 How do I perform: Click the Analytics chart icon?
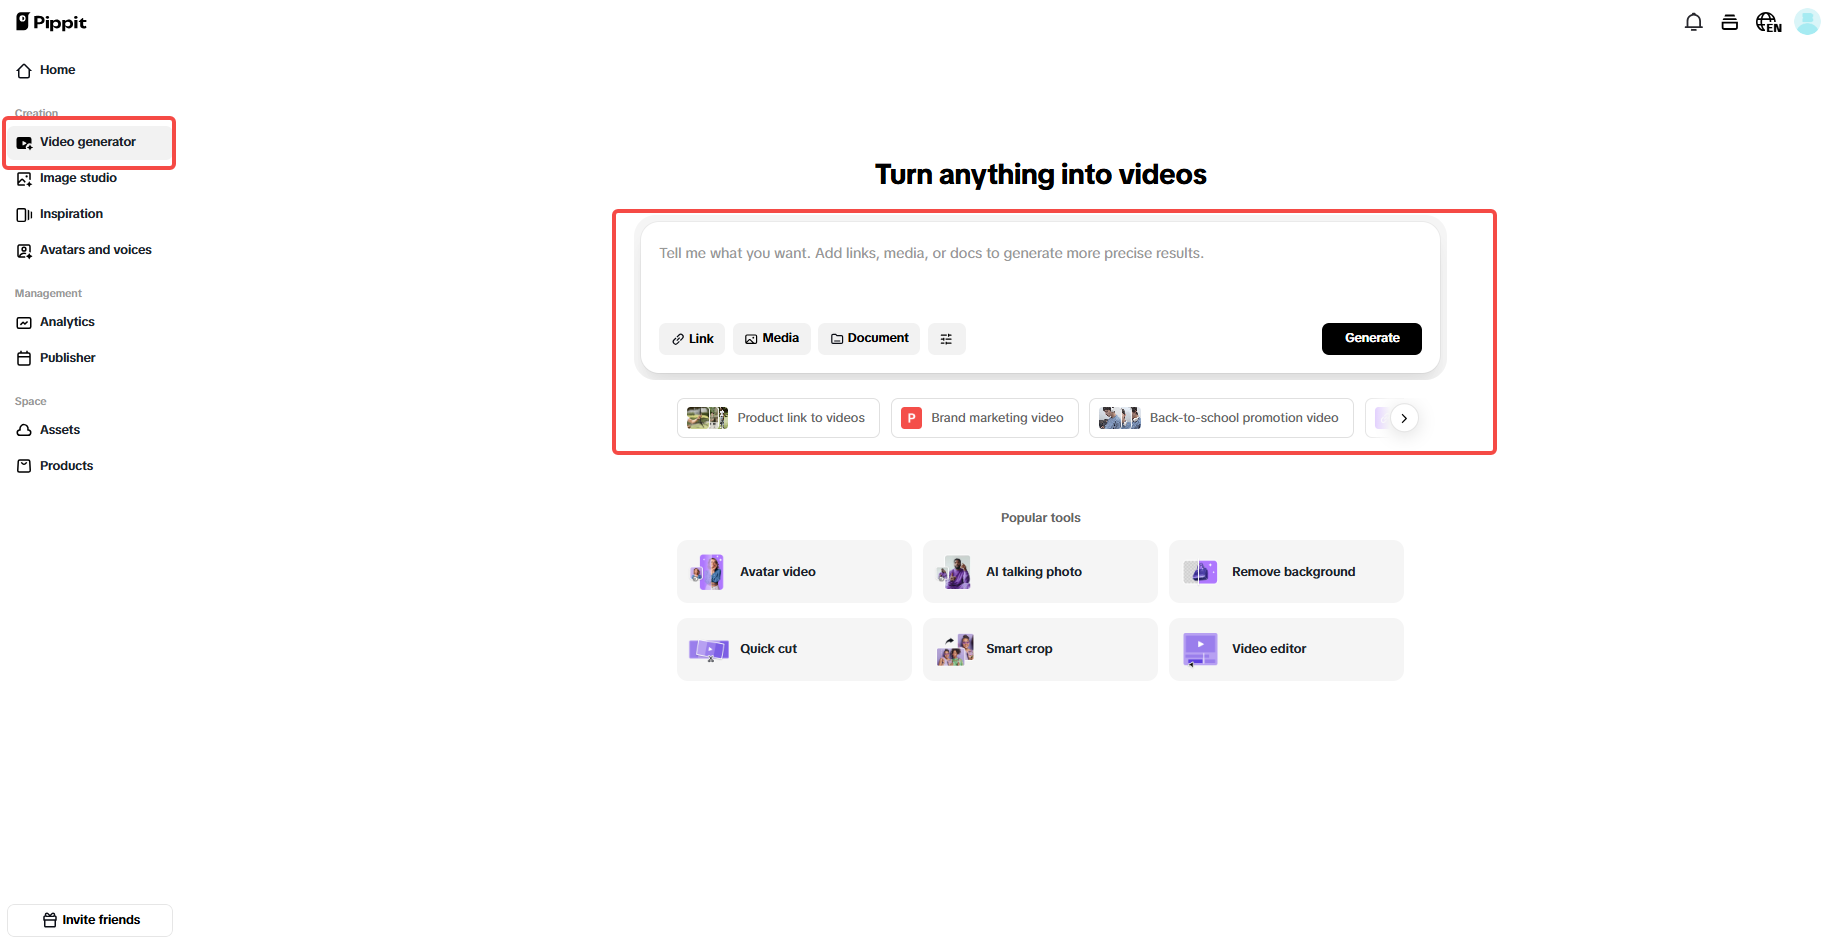(24, 323)
